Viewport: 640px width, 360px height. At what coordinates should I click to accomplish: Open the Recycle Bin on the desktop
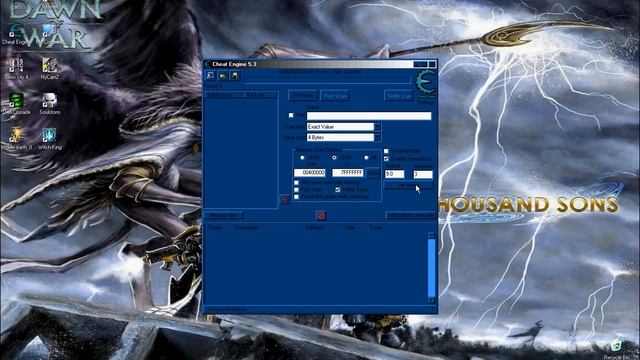(617, 350)
